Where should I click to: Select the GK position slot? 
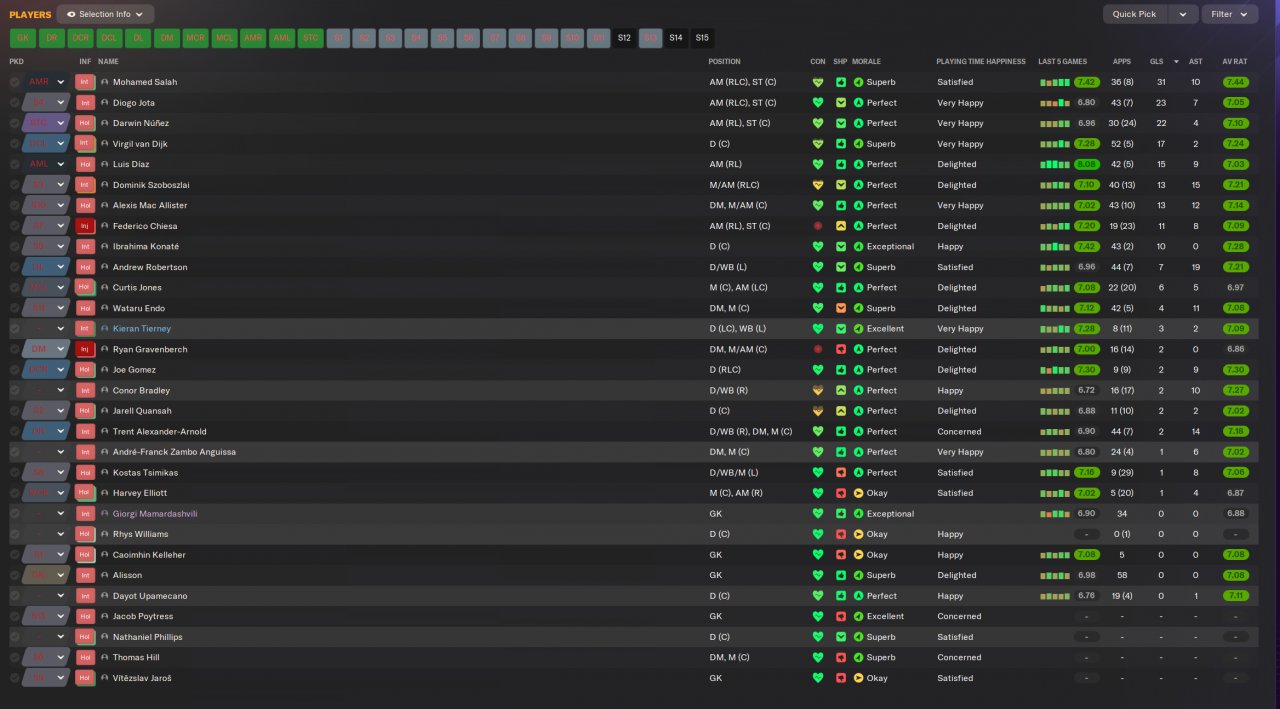(x=22, y=38)
